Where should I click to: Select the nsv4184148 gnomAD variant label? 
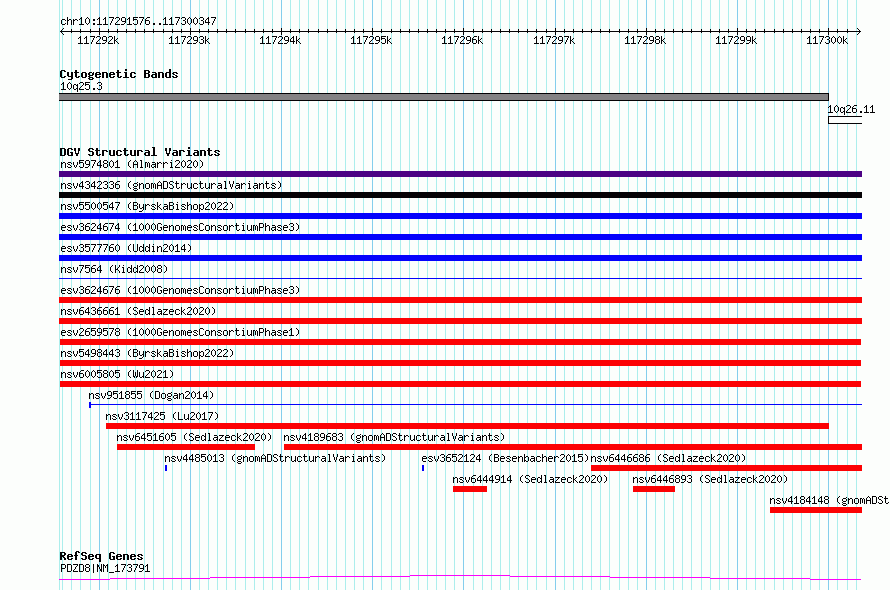pyautogui.click(x=829, y=500)
